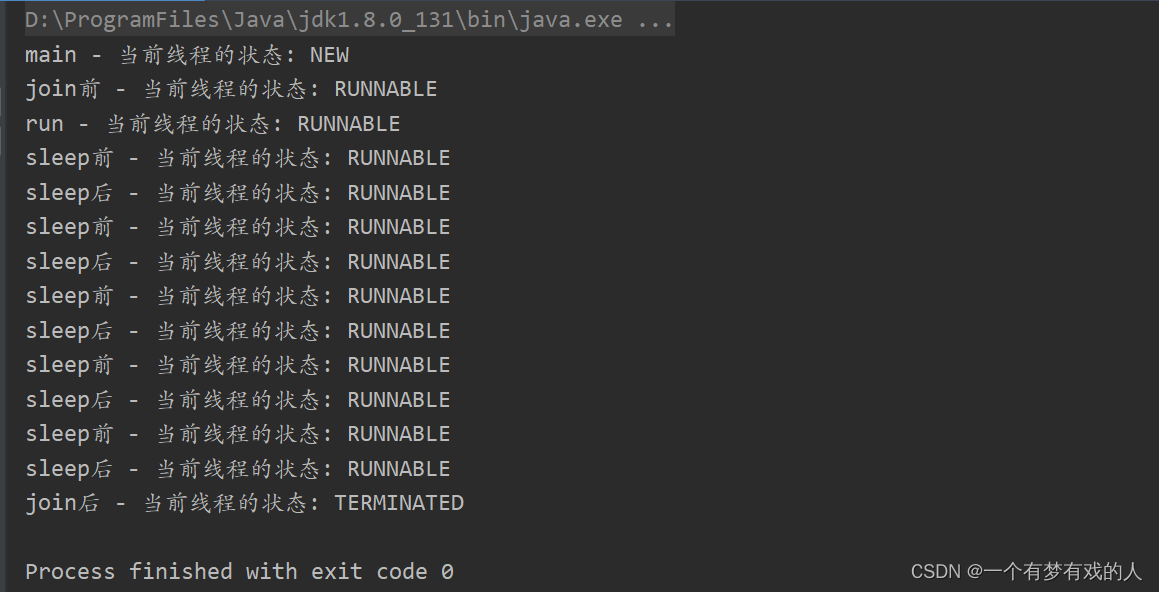Click the last sleep前 output line
This screenshot has height=592, width=1159.
point(237,434)
